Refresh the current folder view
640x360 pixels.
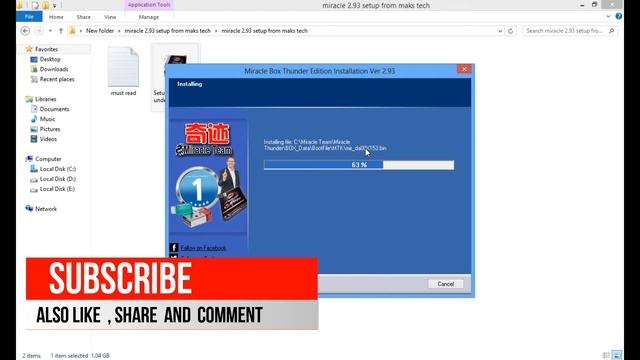point(510,31)
